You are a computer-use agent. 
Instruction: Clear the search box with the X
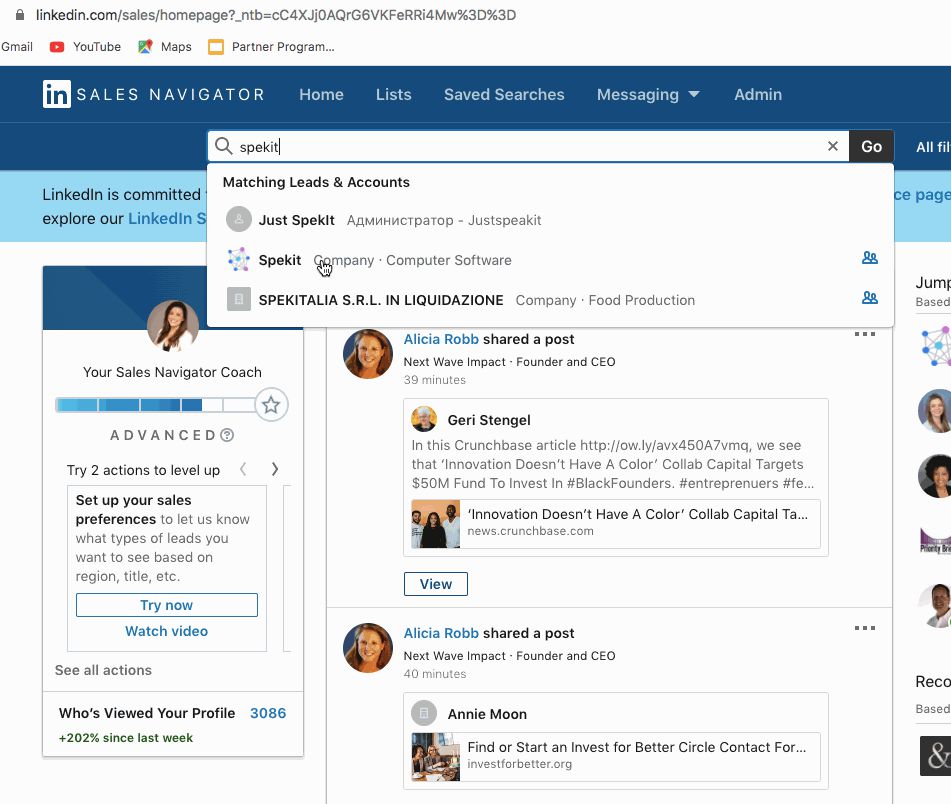[833, 146]
